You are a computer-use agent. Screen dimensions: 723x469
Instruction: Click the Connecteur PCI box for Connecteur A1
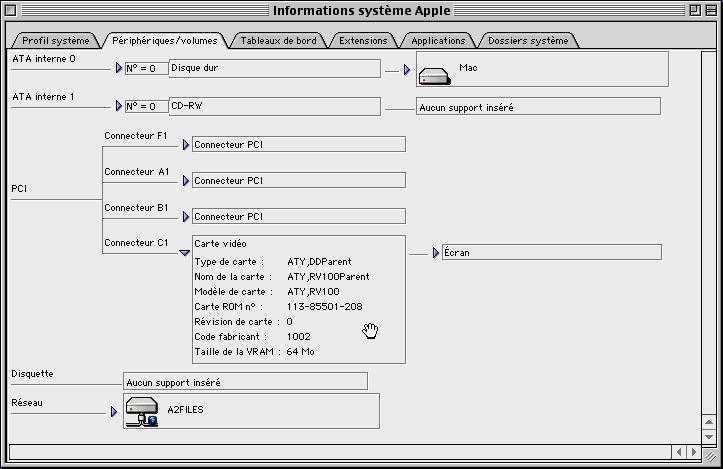299,180
